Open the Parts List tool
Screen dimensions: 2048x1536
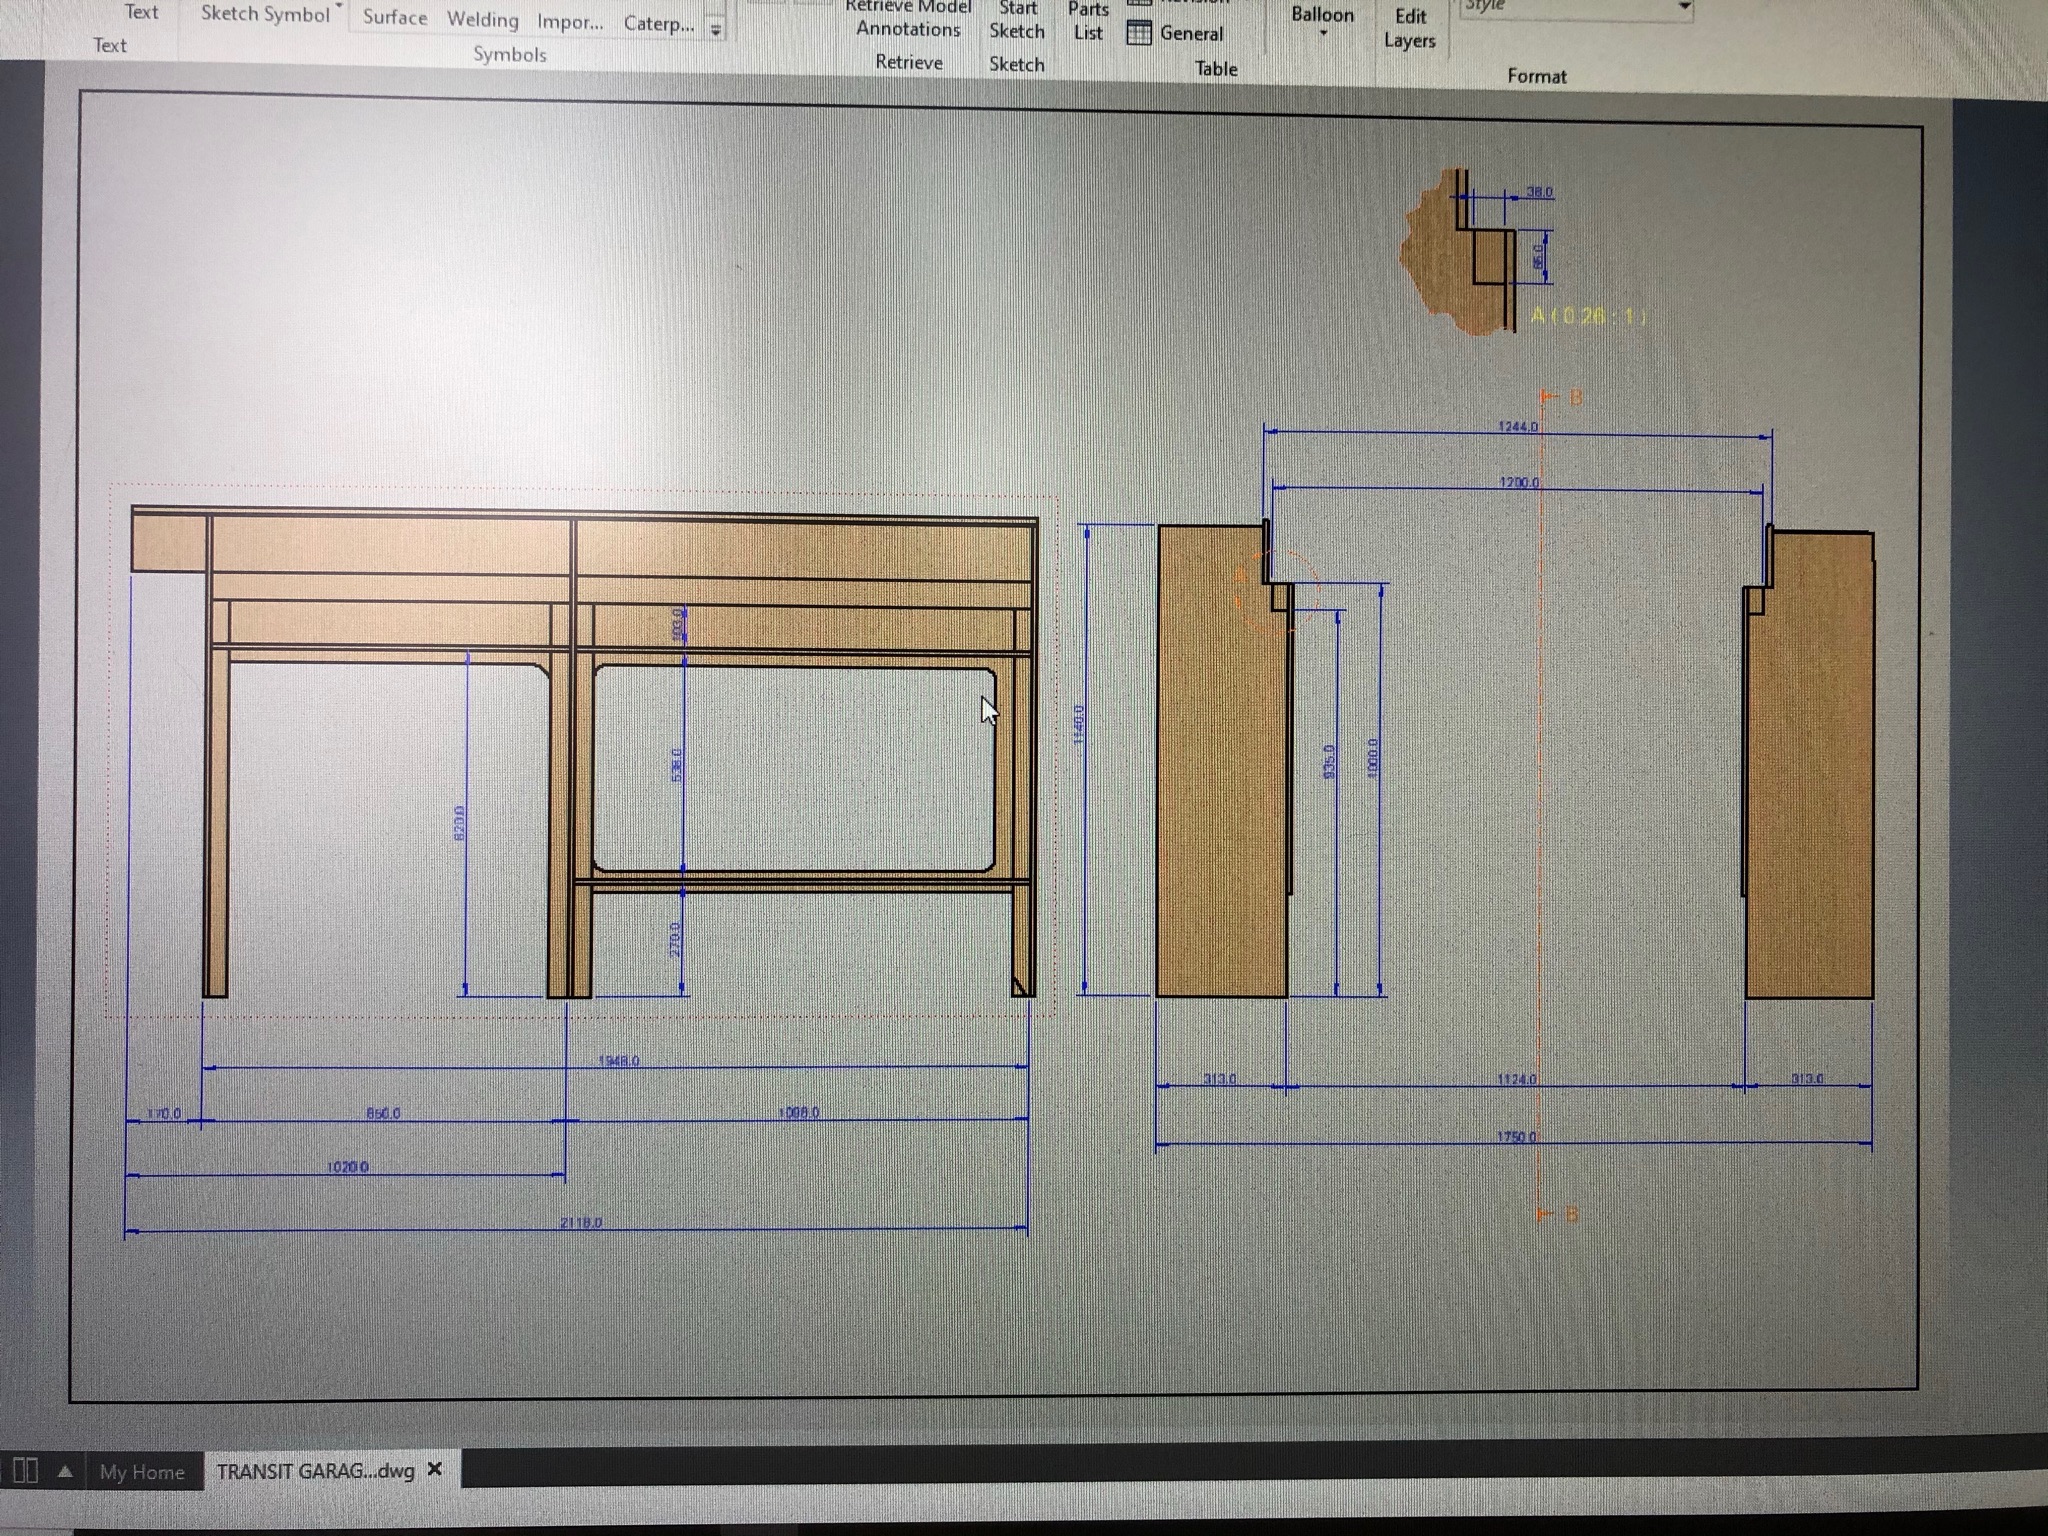(1087, 21)
